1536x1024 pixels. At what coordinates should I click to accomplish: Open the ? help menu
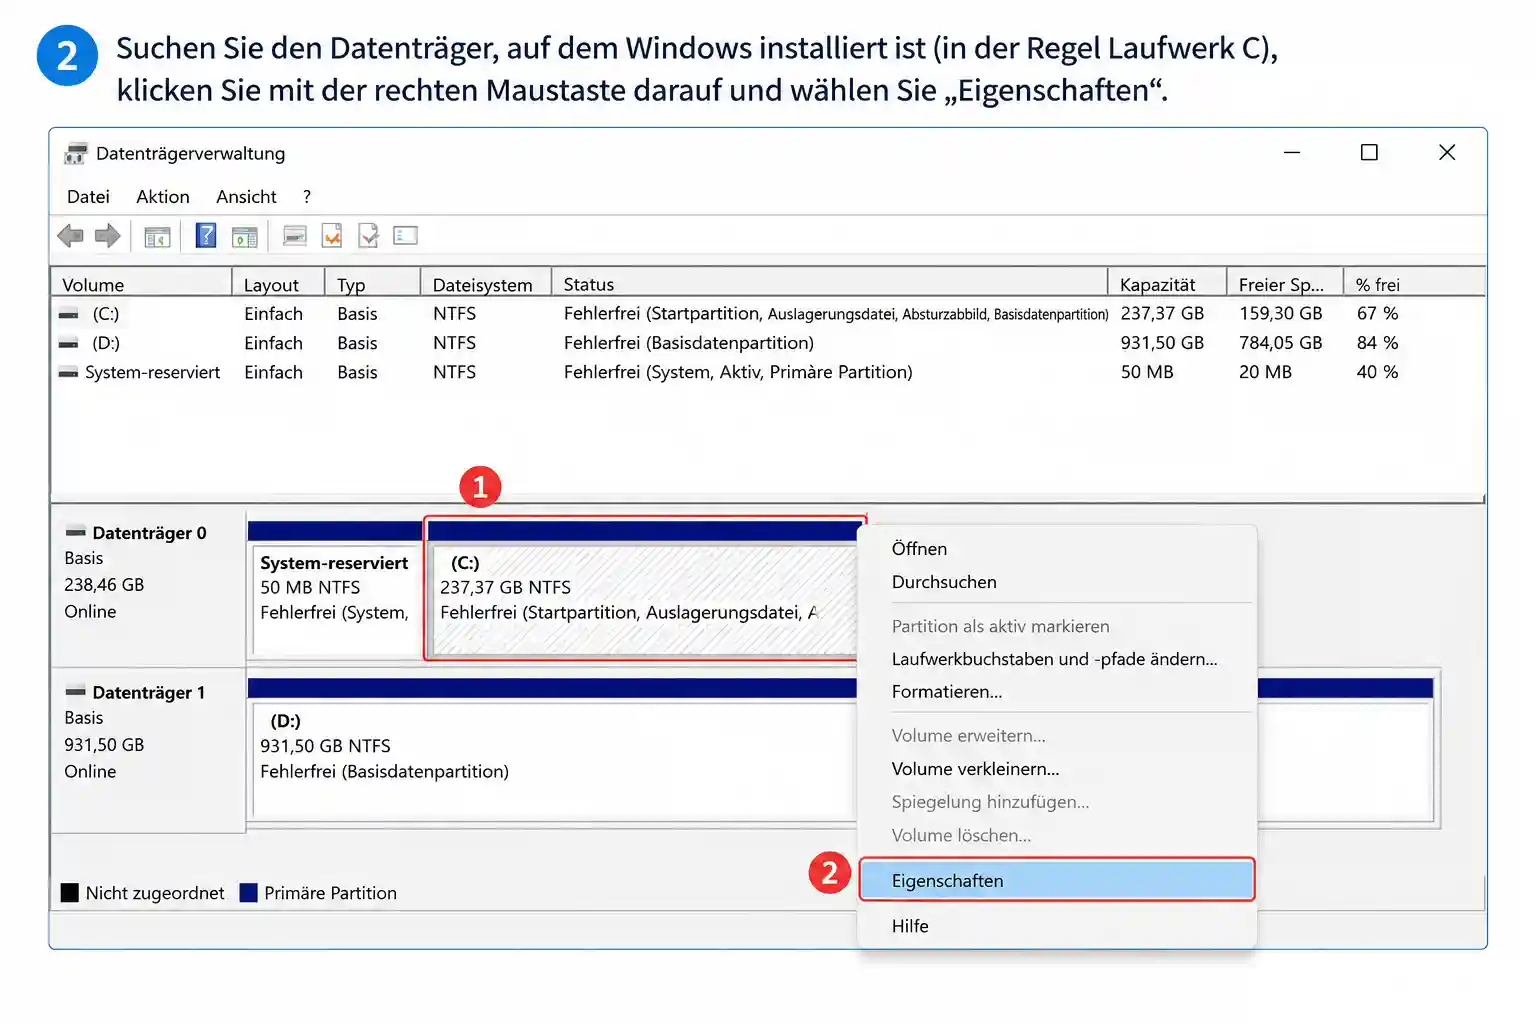pyautogui.click(x=307, y=197)
